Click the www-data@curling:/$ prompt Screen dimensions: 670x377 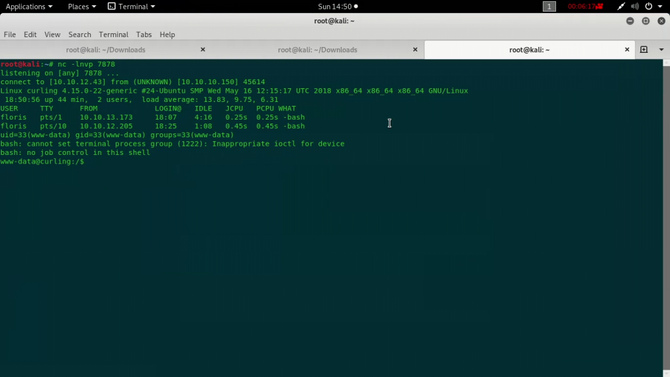42,162
